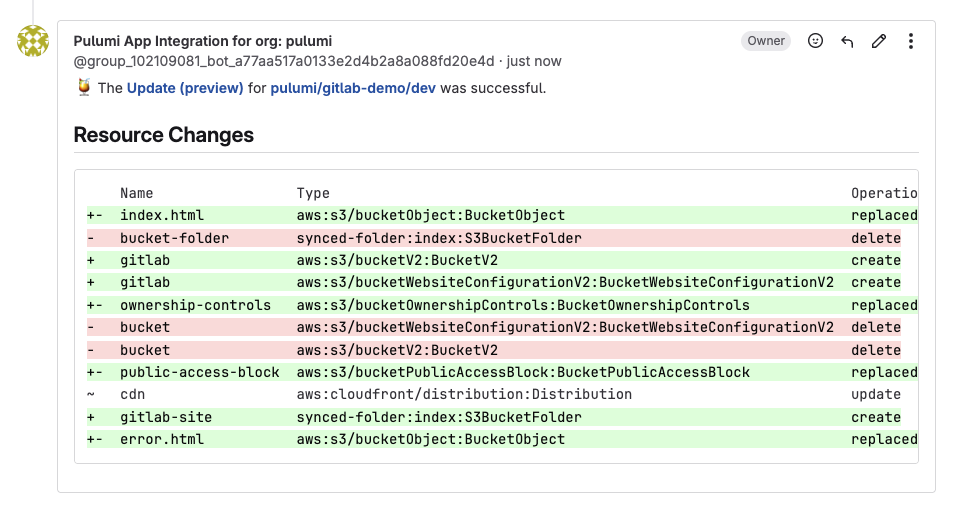The width and height of the screenshot is (953, 506).
Task: Click the Resource Changes heading
Action: (163, 134)
